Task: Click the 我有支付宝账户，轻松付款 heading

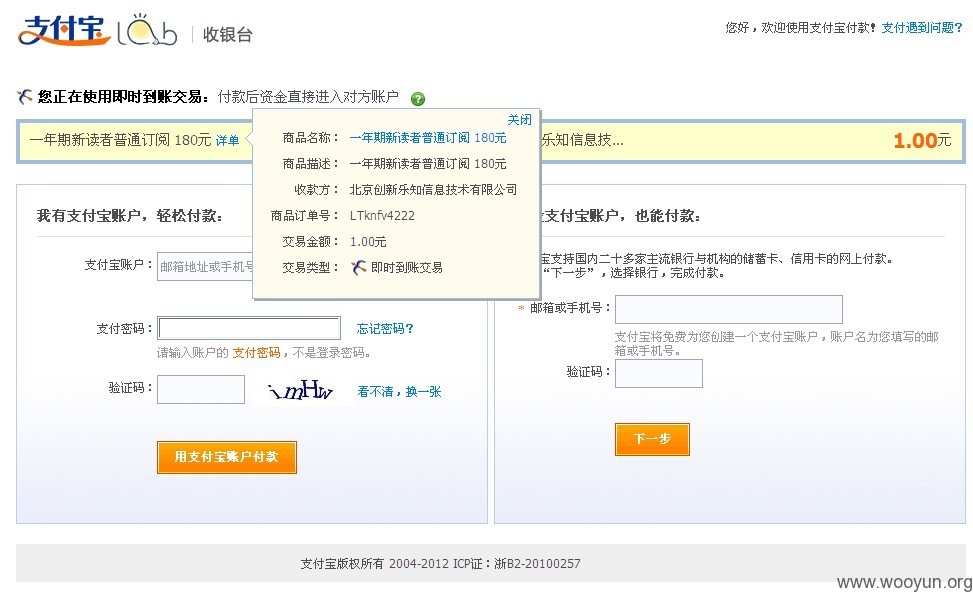Action: click(130, 216)
